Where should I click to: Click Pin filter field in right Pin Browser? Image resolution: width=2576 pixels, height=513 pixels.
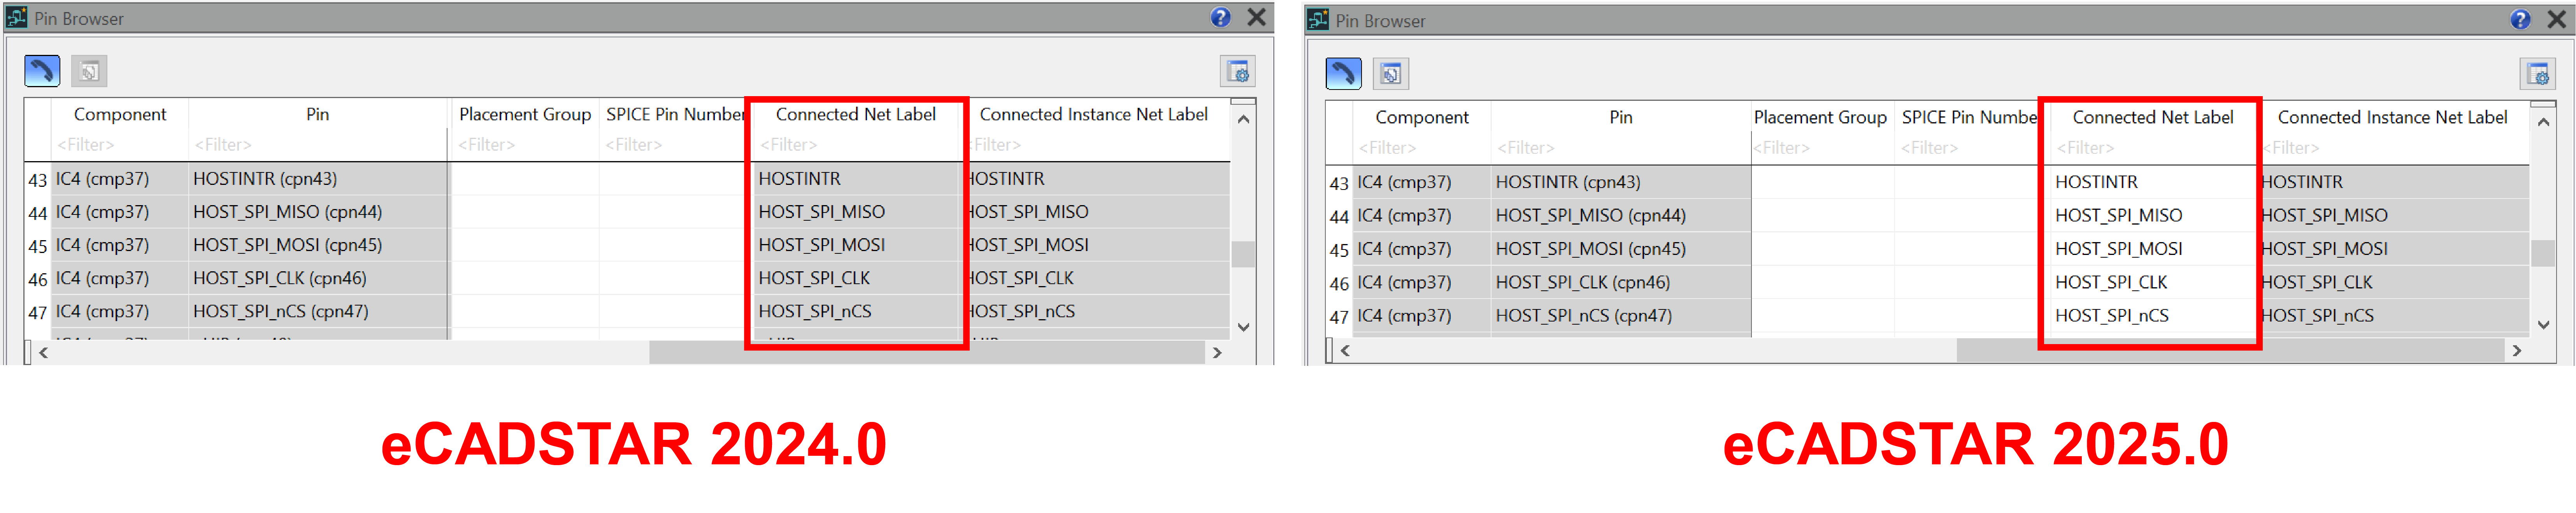(x=1619, y=148)
